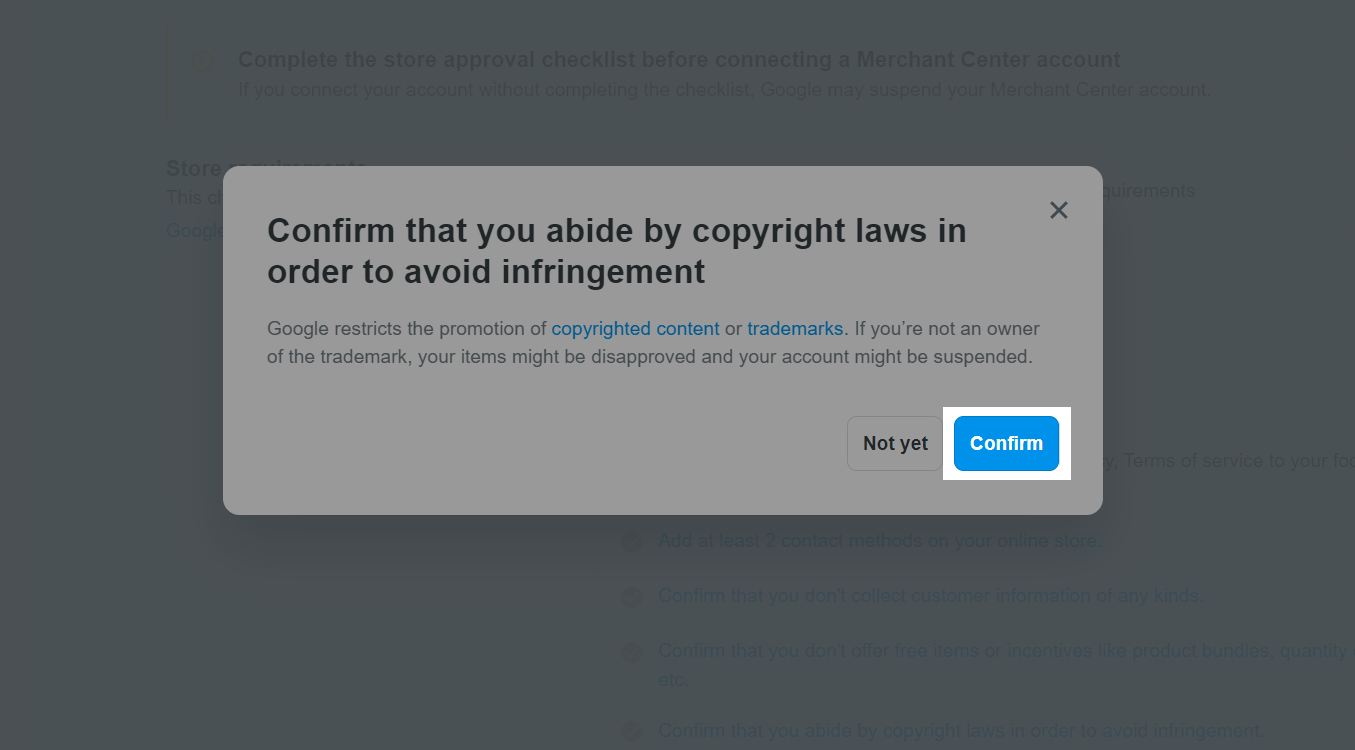Click the Merchant Center checklist banner heading
This screenshot has height=750, width=1355.
point(679,60)
